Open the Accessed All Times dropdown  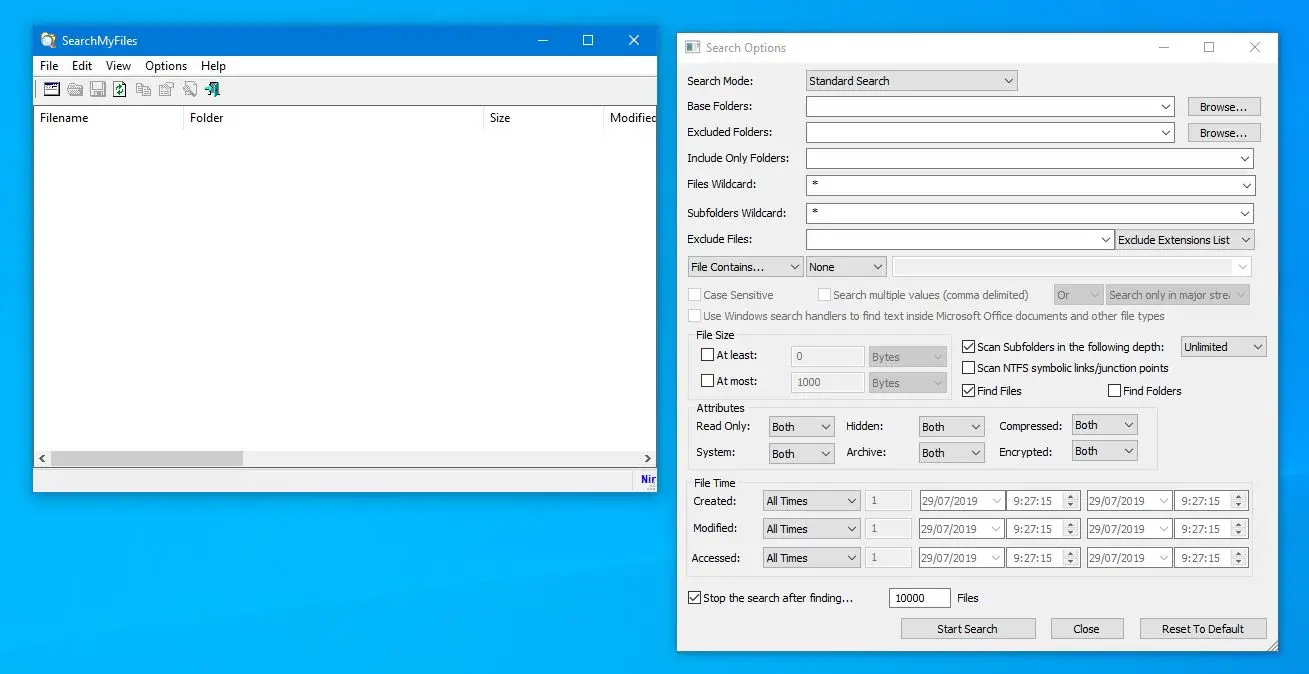[811, 558]
